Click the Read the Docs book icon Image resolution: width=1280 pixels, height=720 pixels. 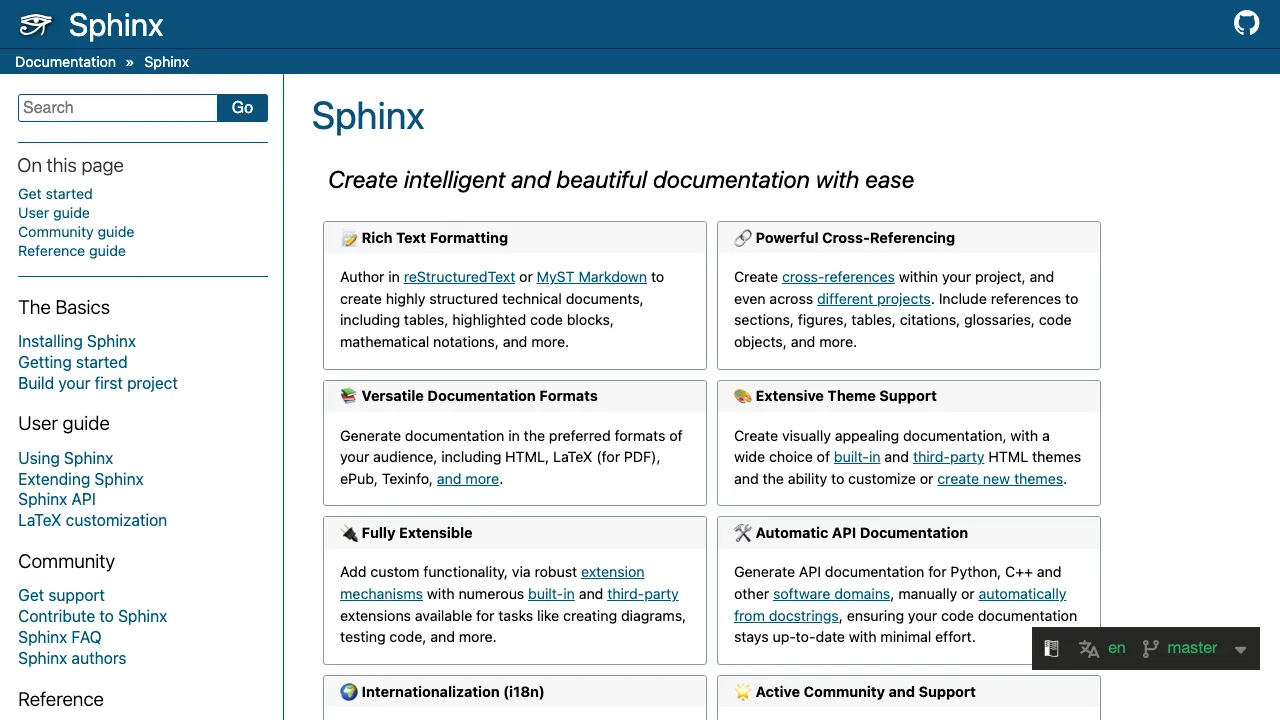[x=1051, y=648]
